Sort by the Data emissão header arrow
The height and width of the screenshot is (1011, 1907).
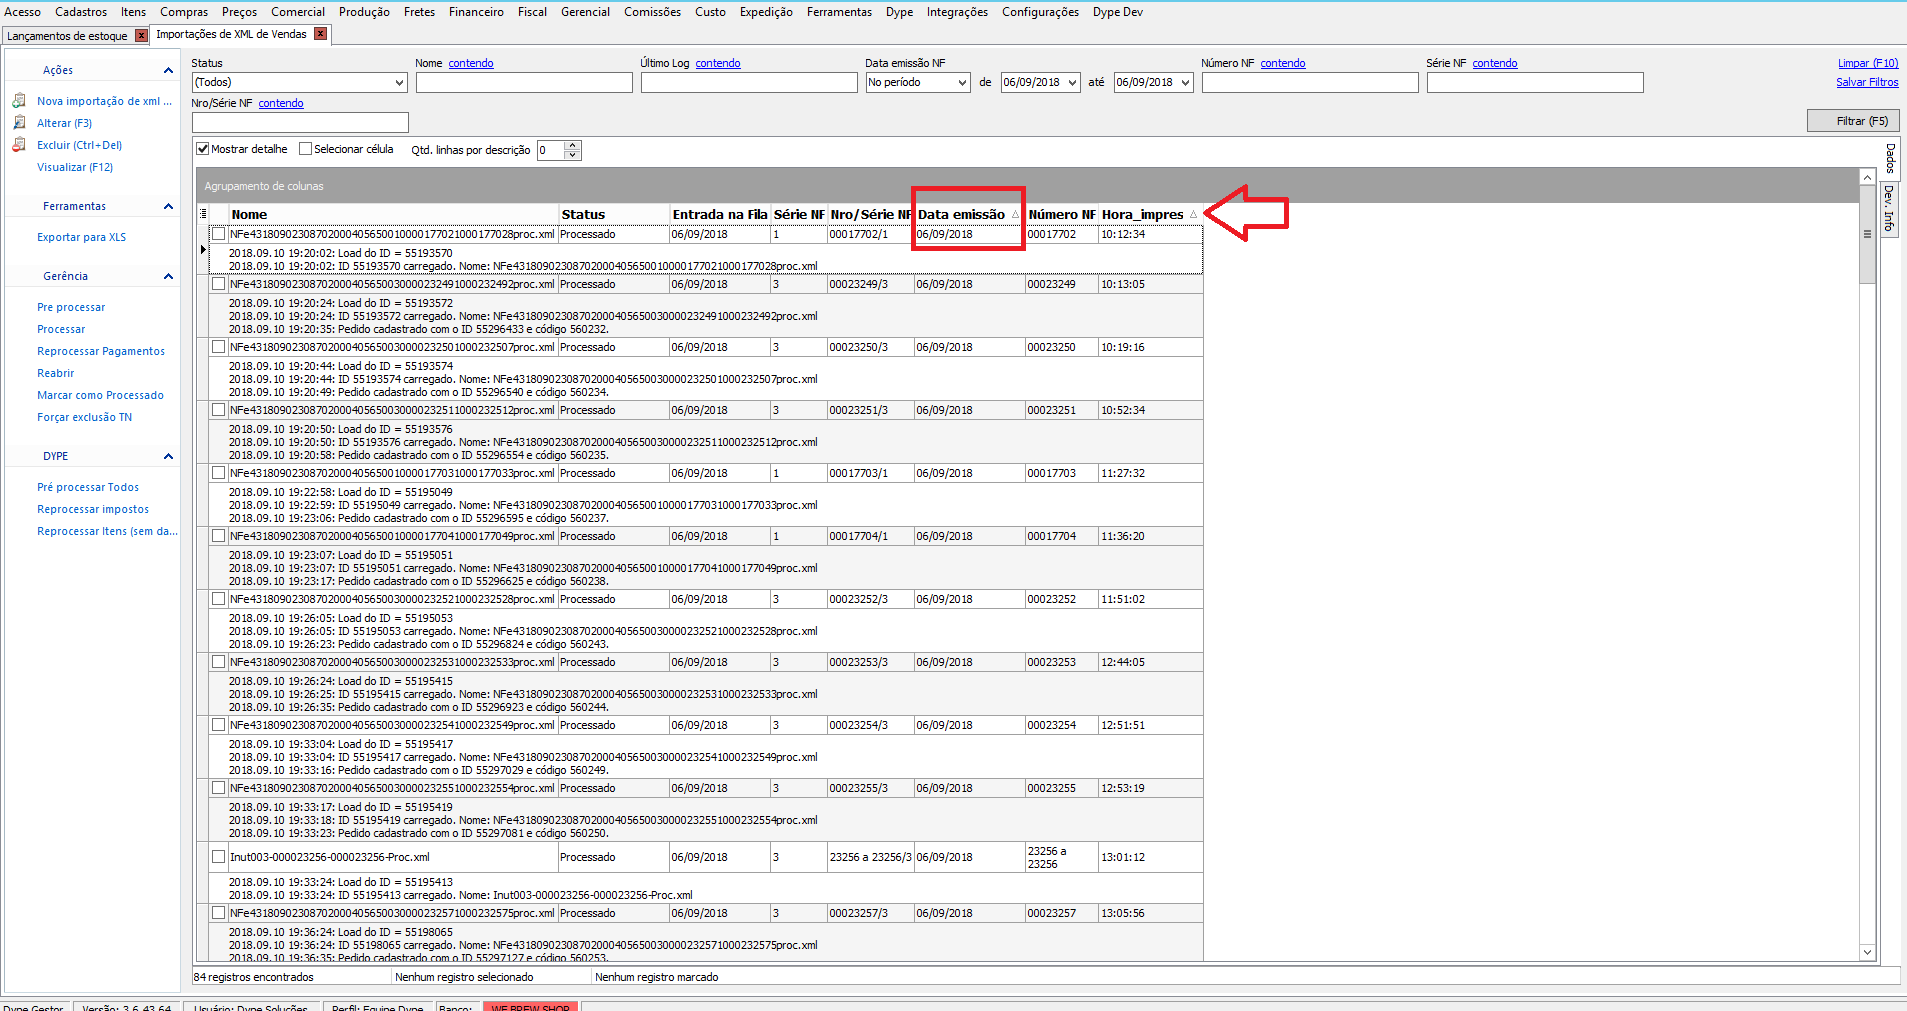(x=1015, y=215)
